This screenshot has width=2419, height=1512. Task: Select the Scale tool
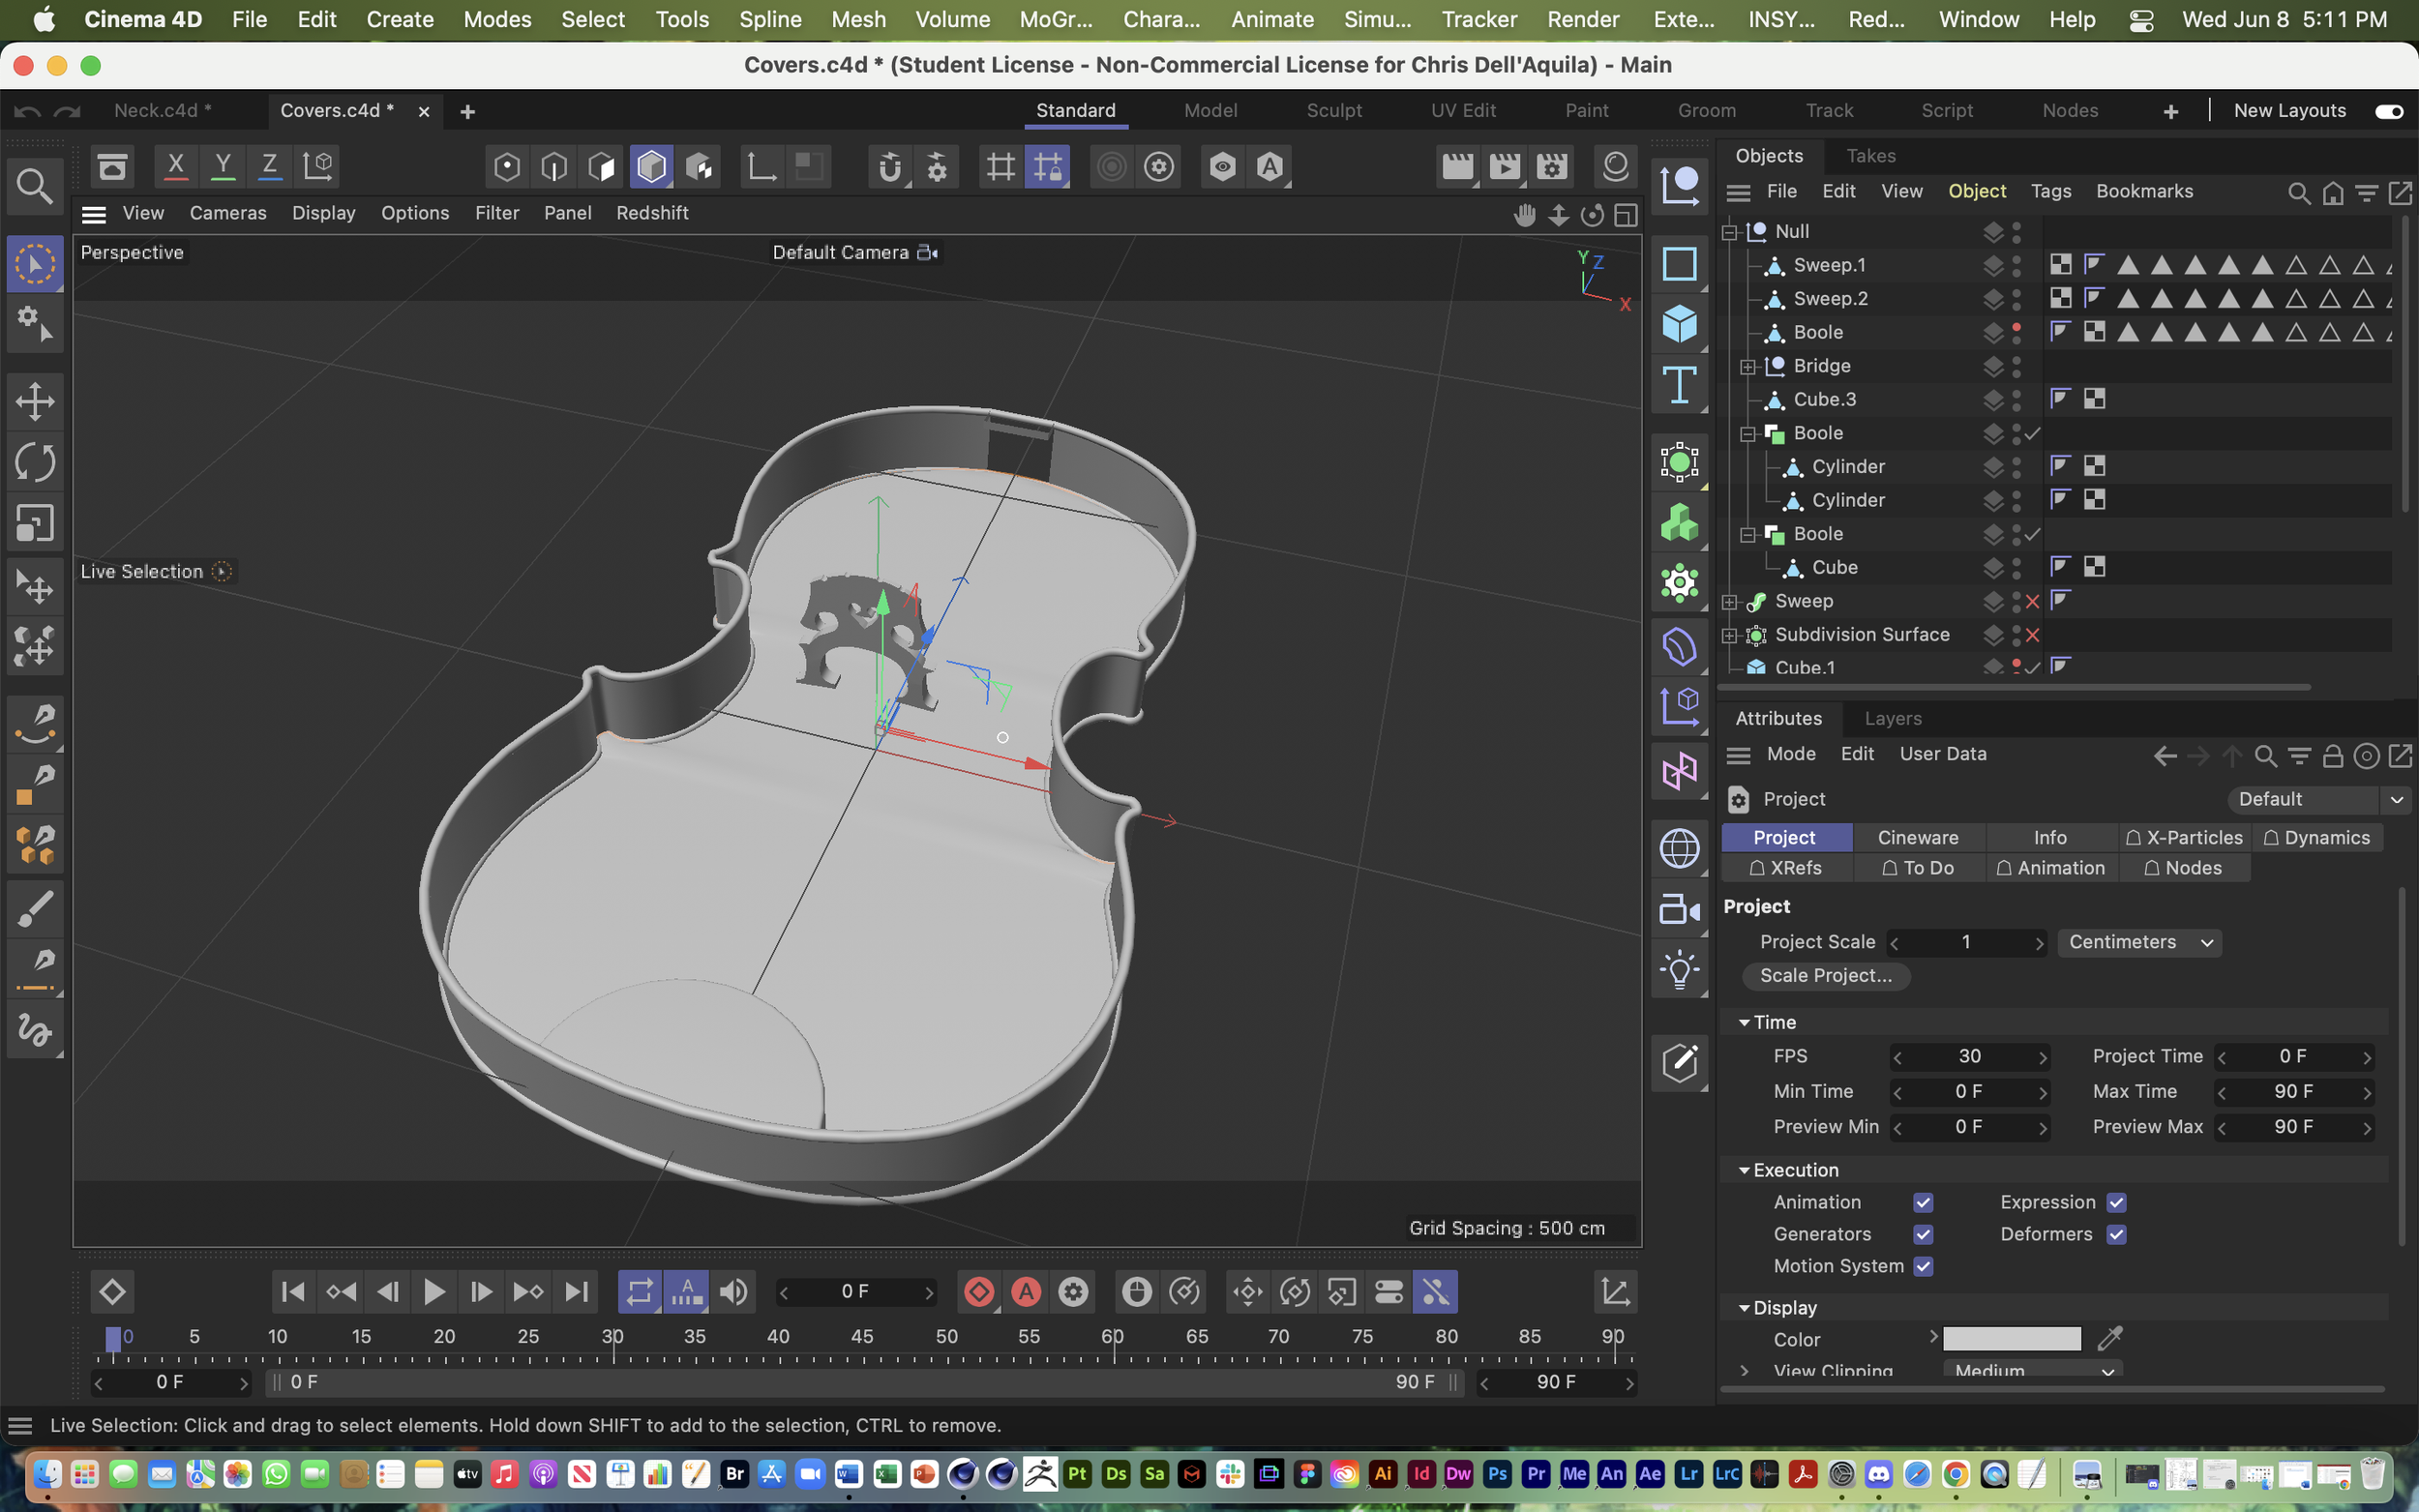tap(35, 522)
